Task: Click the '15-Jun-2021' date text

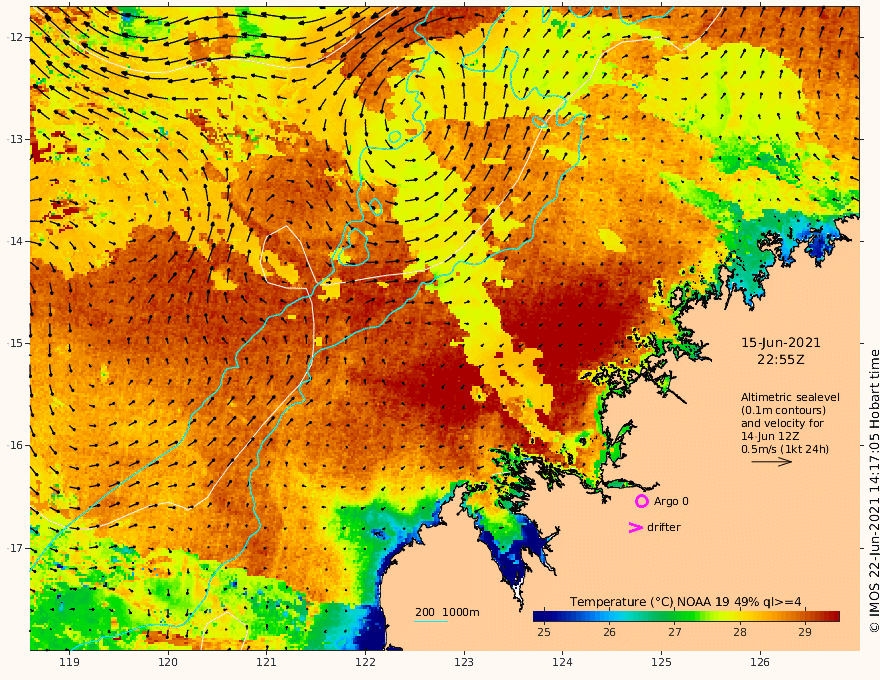Action: tap(781, 343)
